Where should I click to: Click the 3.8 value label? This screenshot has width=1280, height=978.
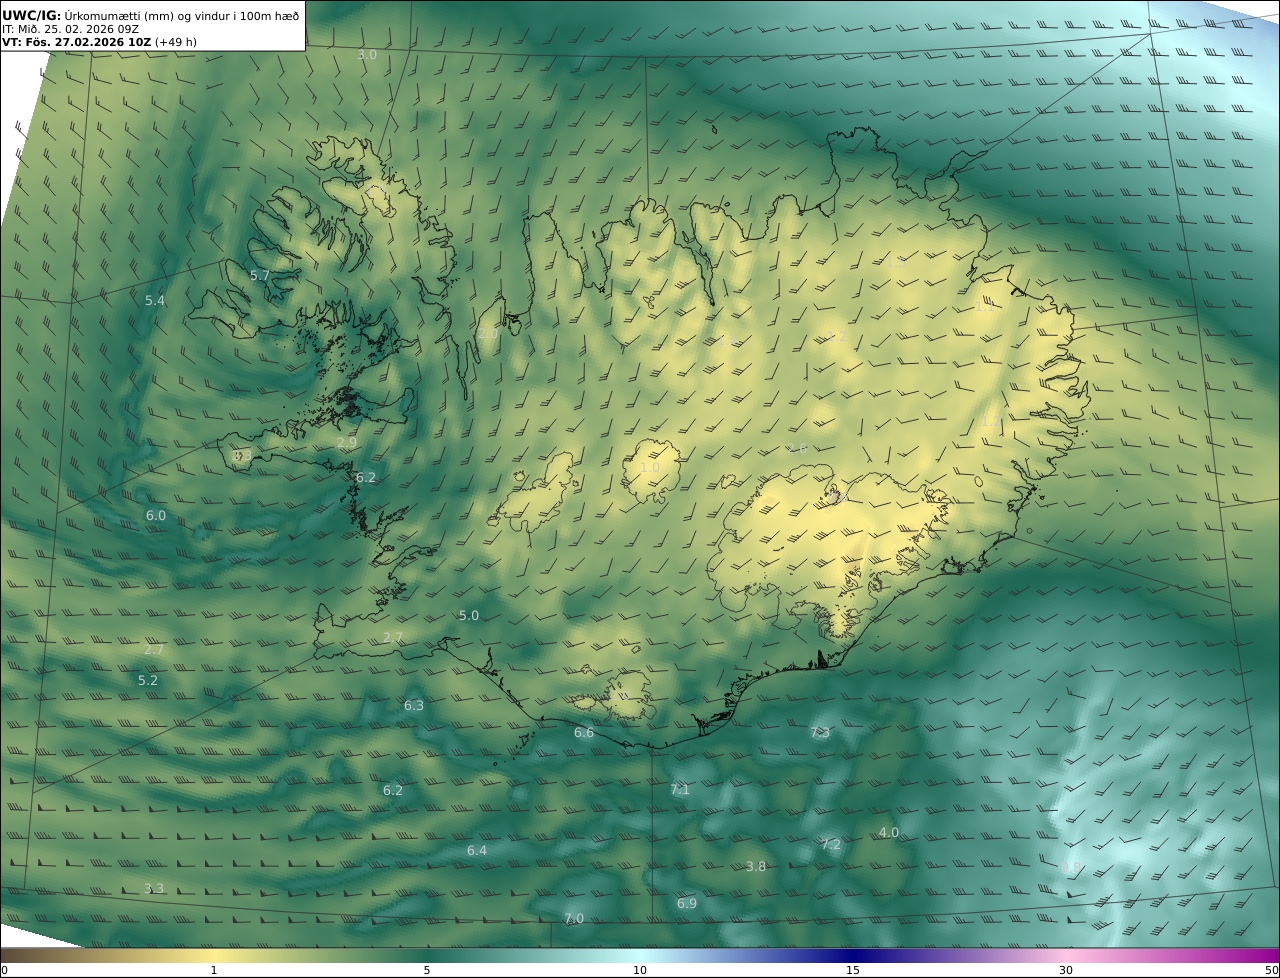[x=756, y=867]
